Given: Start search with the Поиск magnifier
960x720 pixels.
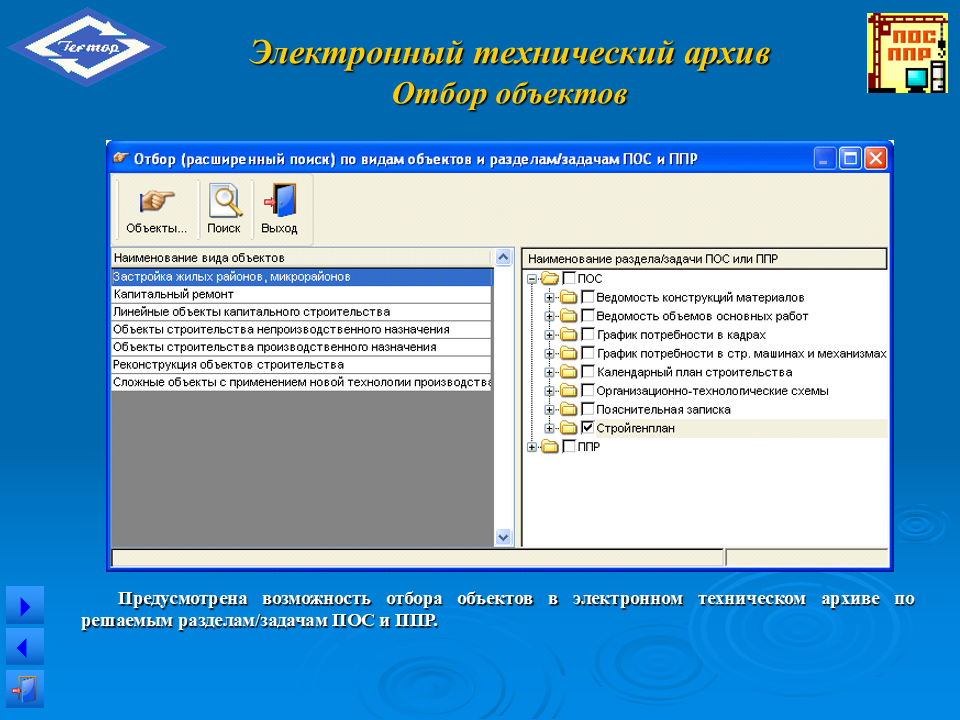Looking at the screenshot, I should click(x=224, y=210).
